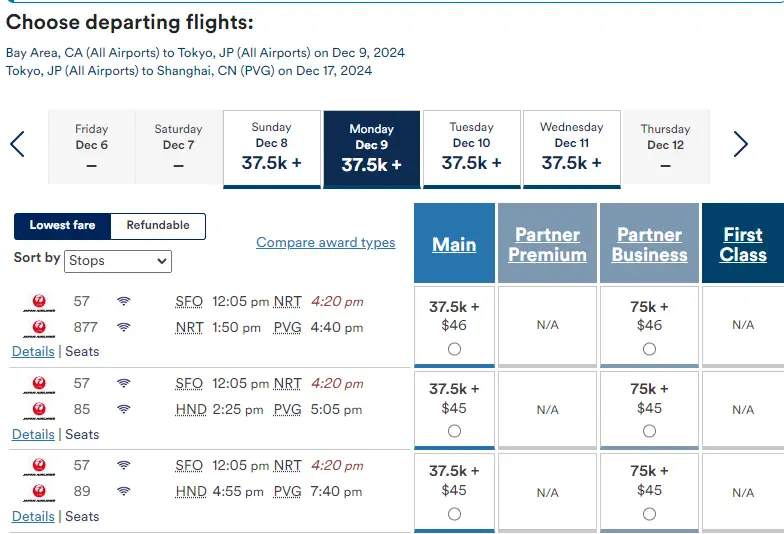Image resolution: width=784 pixels, height=534 pixels.
Task: Click Wi-Fi icon for flight 877
Action: tap(124, 327)
